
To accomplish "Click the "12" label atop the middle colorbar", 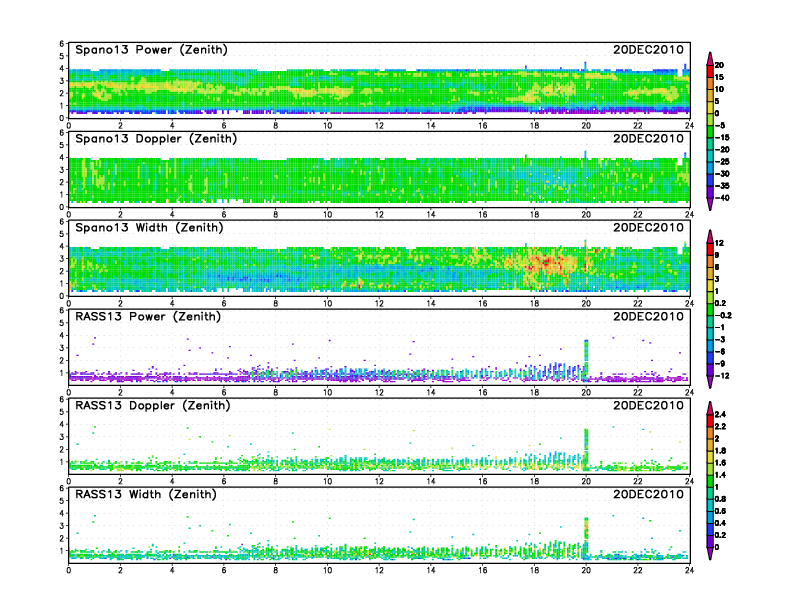I will pyautogui.click(x=719, y=243).
